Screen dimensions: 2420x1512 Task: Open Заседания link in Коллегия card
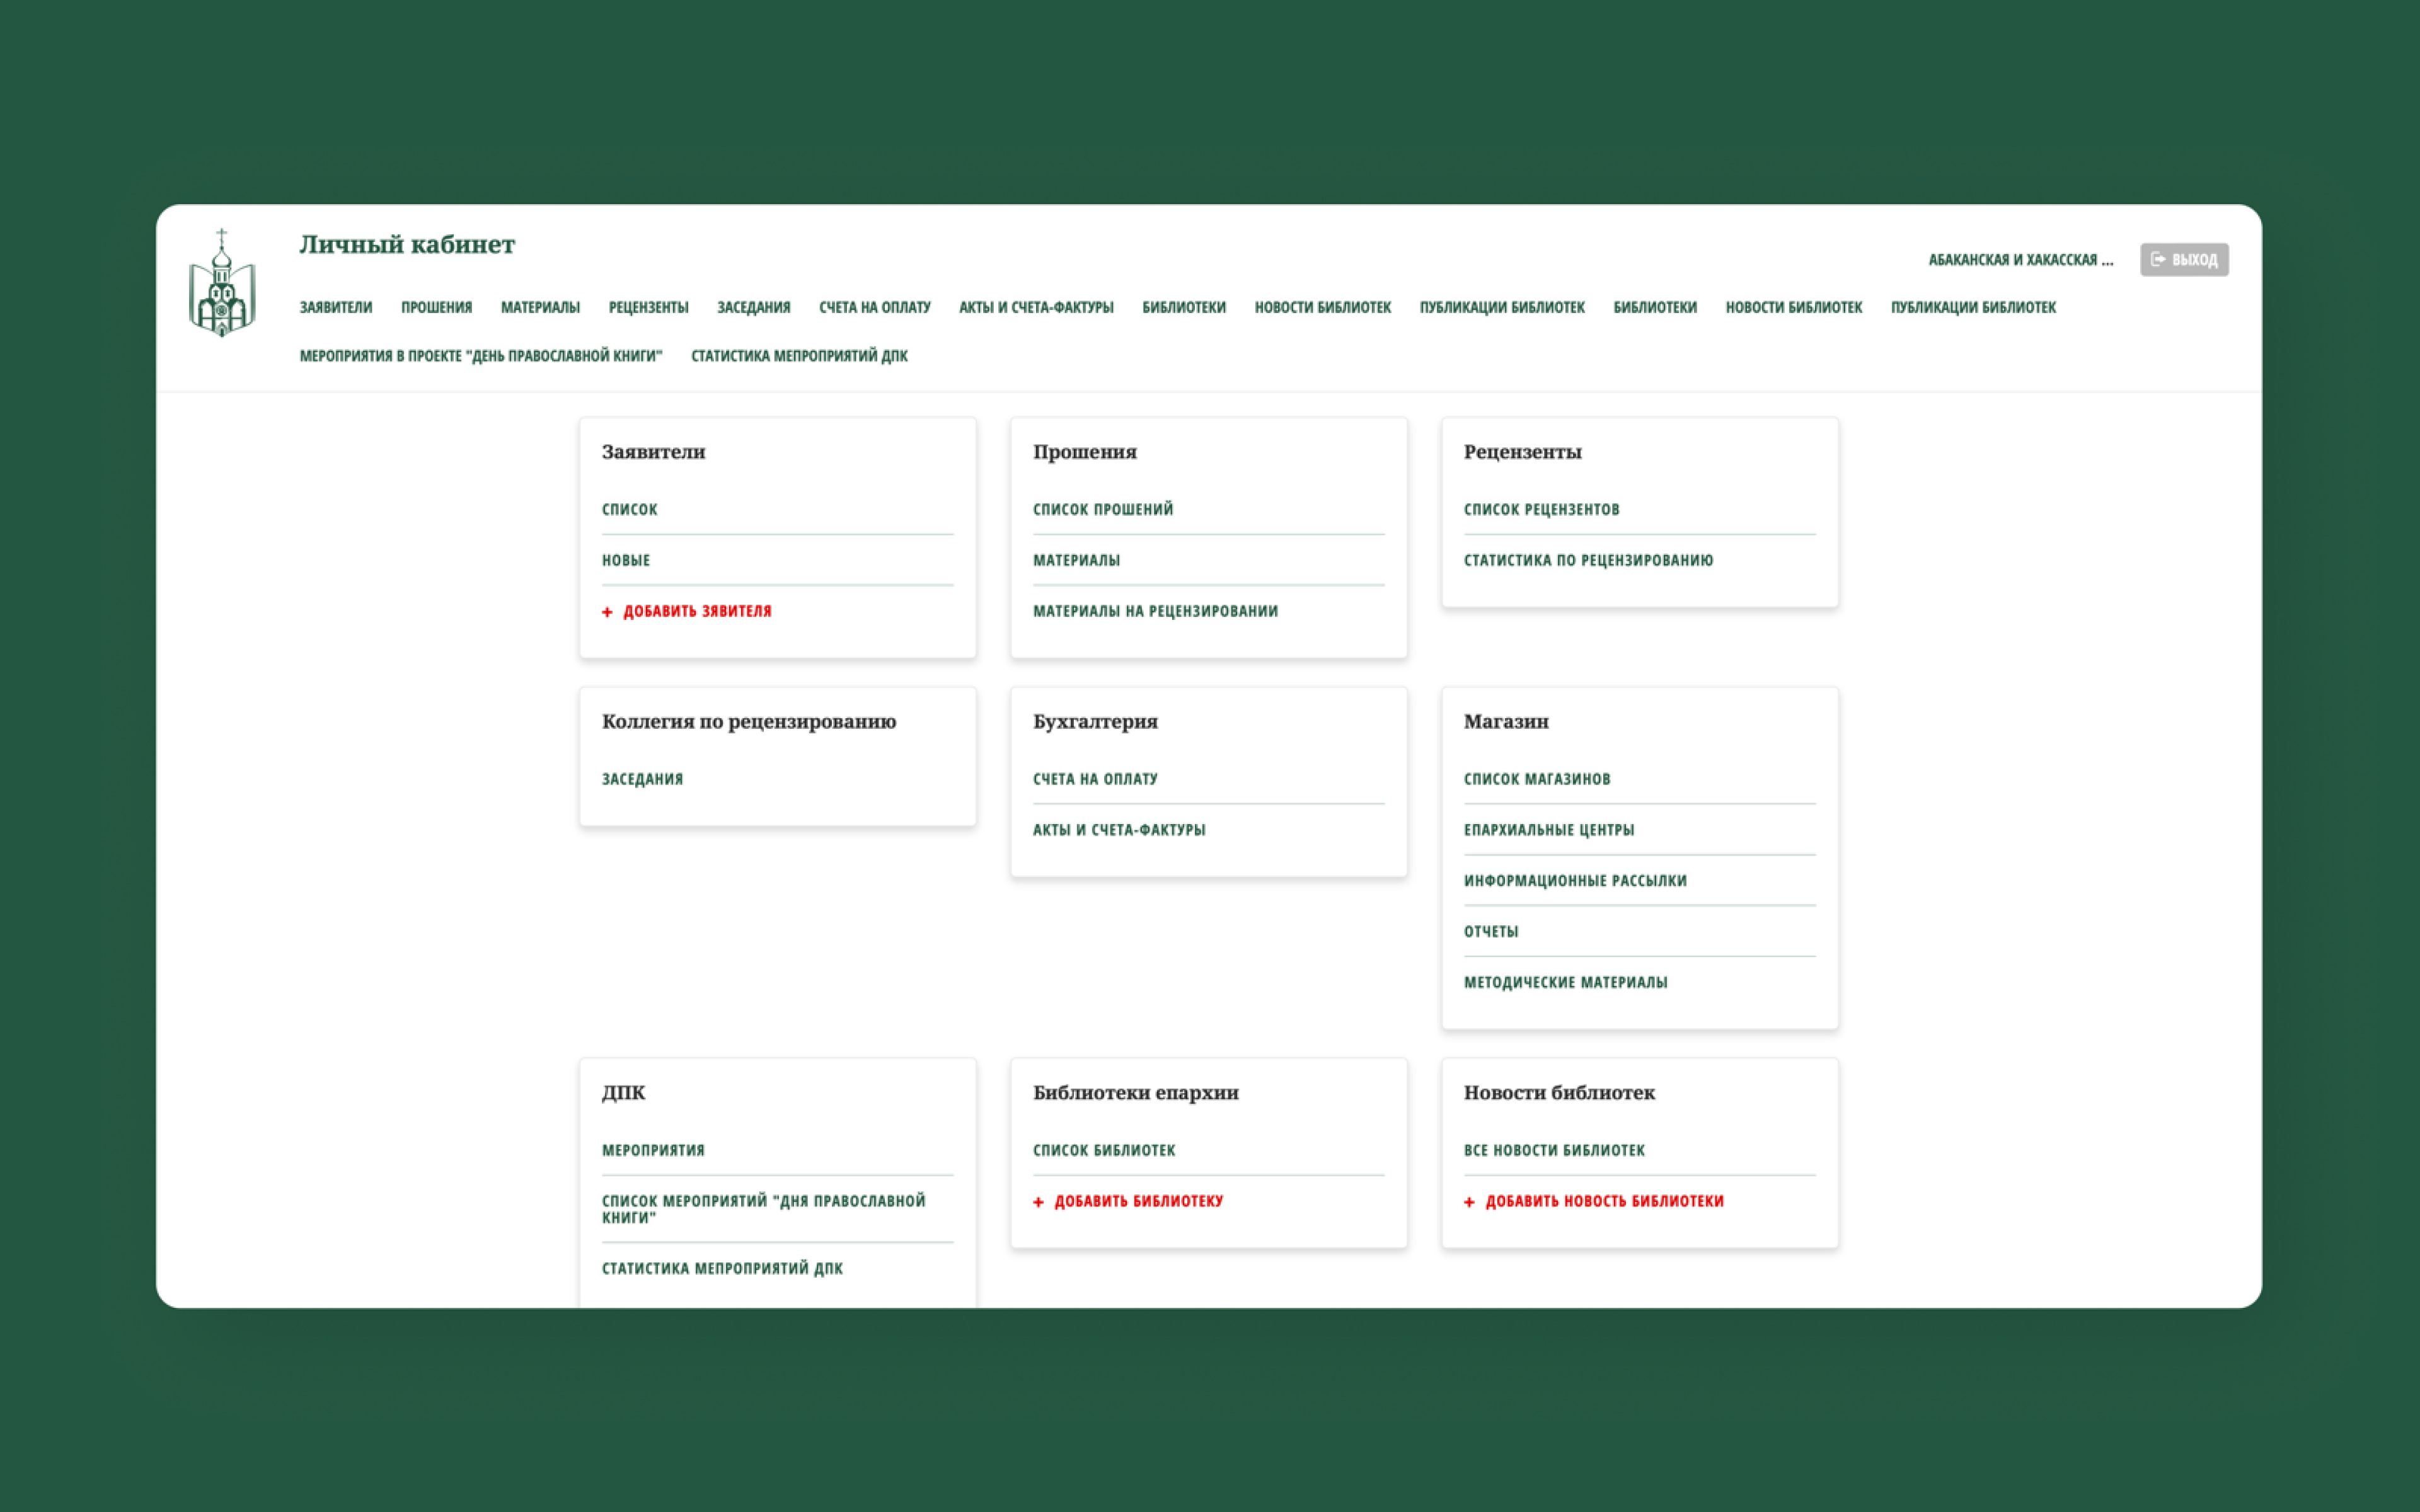tap(642, 779)
